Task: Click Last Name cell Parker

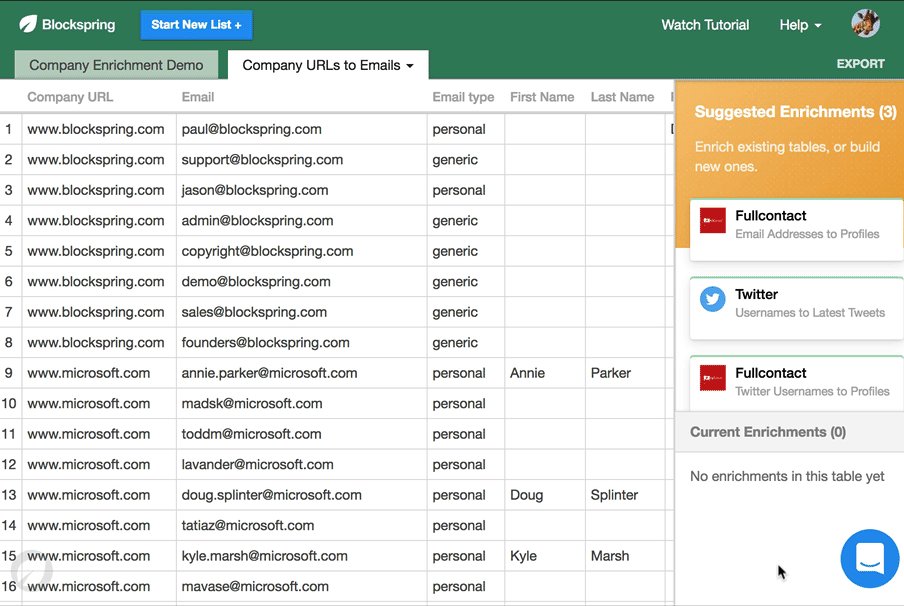Action: coord(626,373)
